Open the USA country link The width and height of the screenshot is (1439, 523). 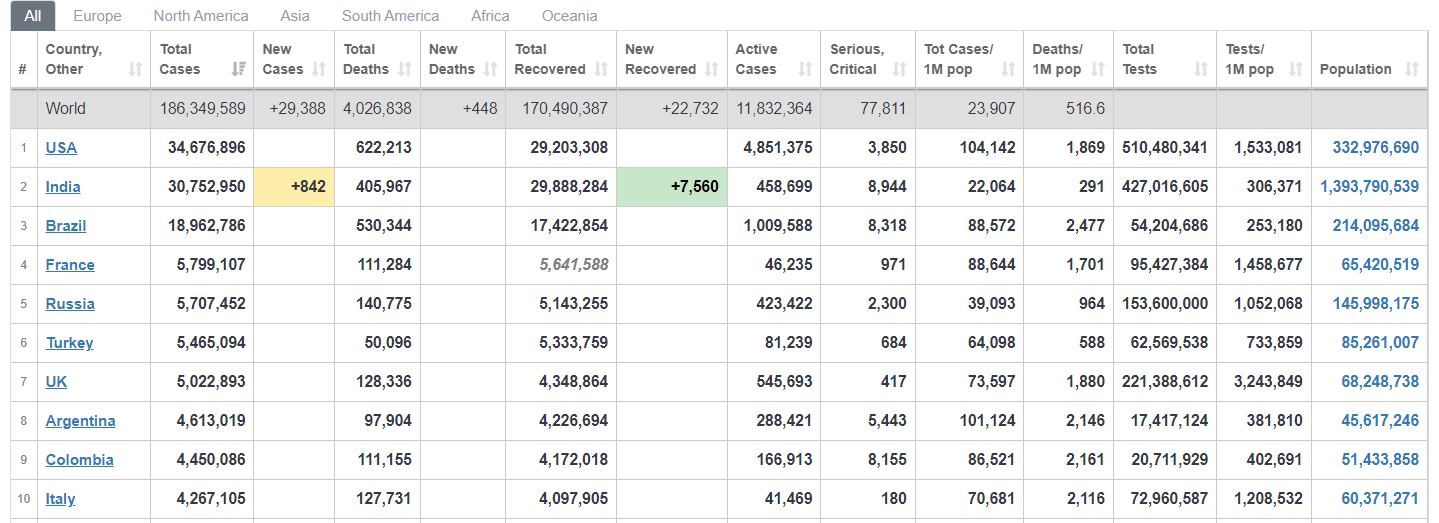(x=61, y=148)
